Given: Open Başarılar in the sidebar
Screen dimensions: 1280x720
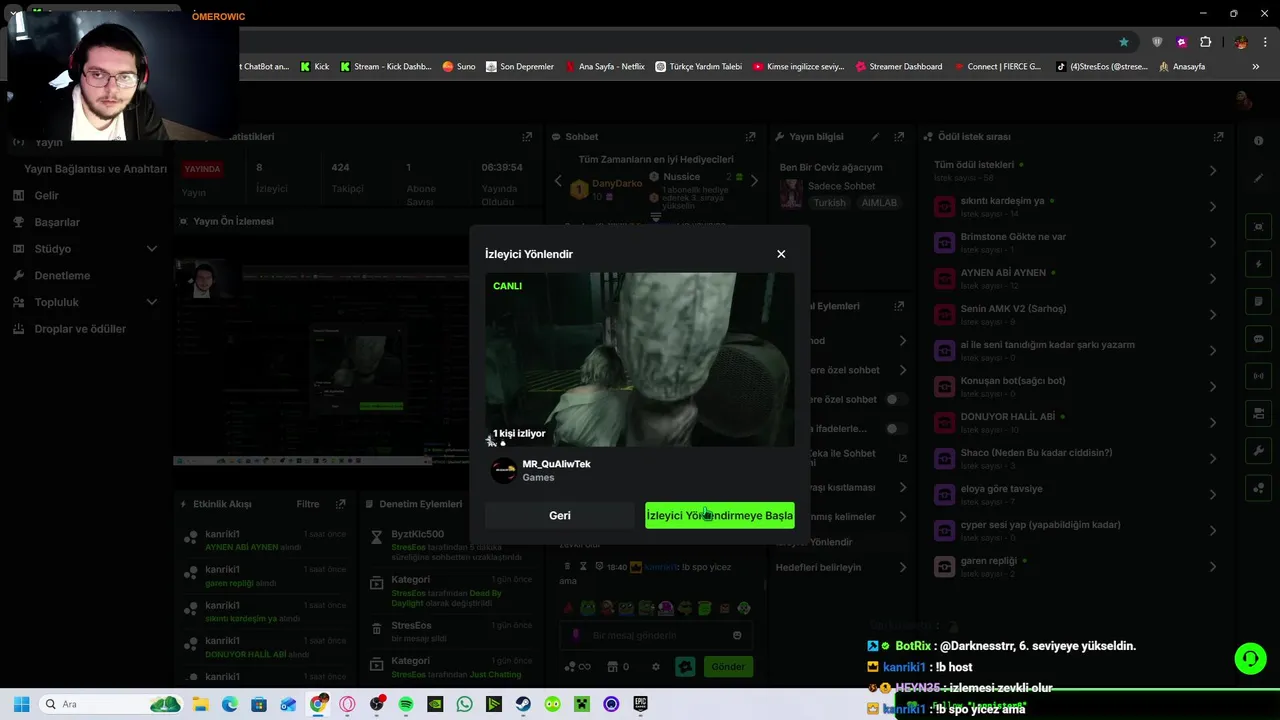Looking at the screenshot, I should tap(57, 222).
